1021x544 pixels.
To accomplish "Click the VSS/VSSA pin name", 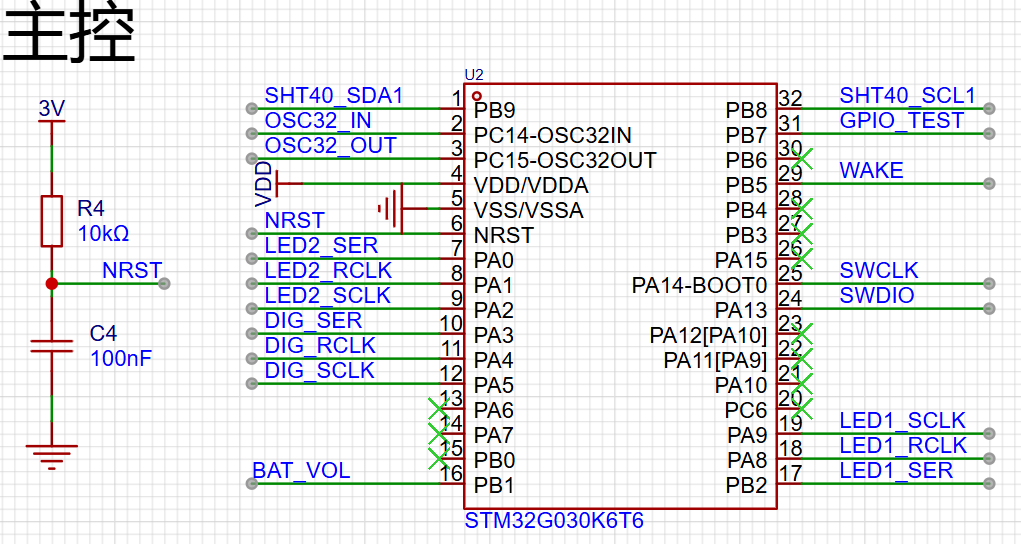I will pos(529,210).
